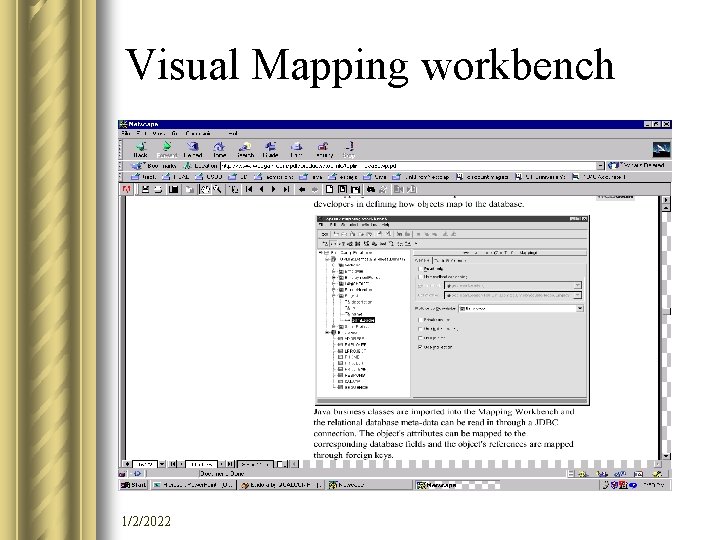This screenshot has width=720, height=540.
Task: Go to first page in Acrobat toolbar
Action: [x=249, y=189]
